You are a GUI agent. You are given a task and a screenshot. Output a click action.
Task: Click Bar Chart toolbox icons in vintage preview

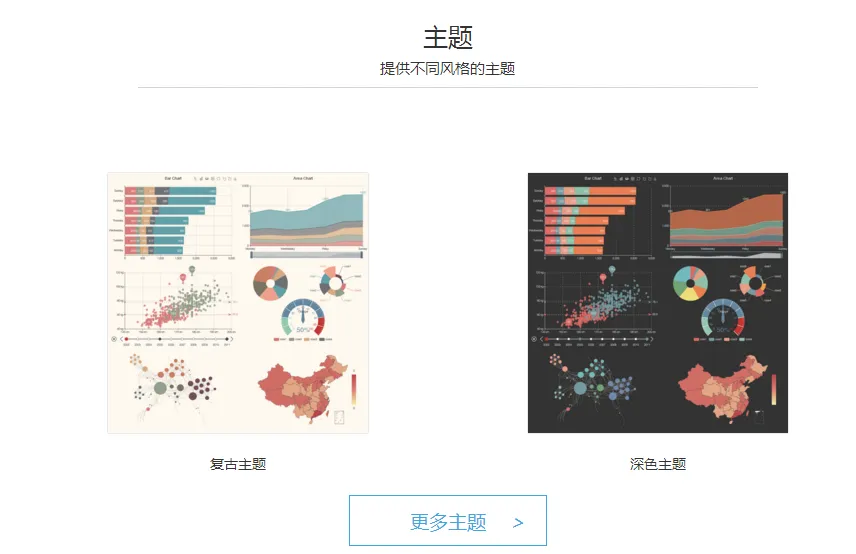tap(215, 178)
